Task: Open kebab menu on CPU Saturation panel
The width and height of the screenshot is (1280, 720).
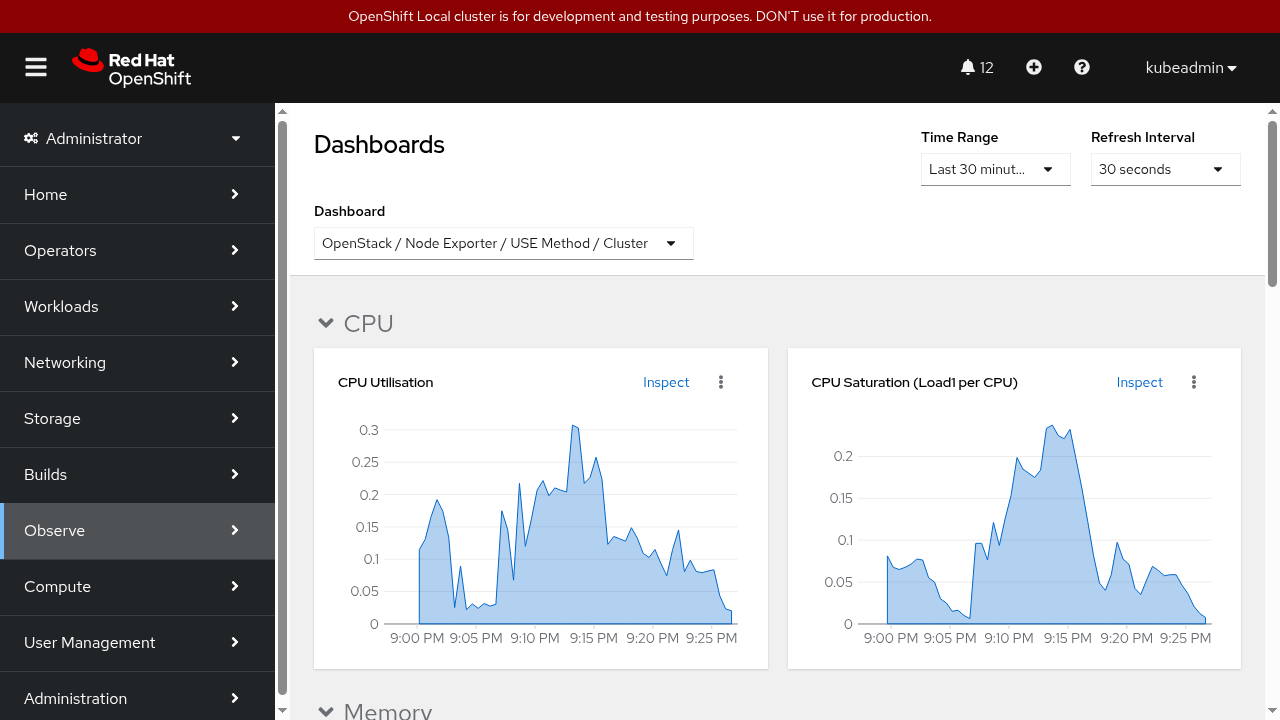Action: (1194, 382)
